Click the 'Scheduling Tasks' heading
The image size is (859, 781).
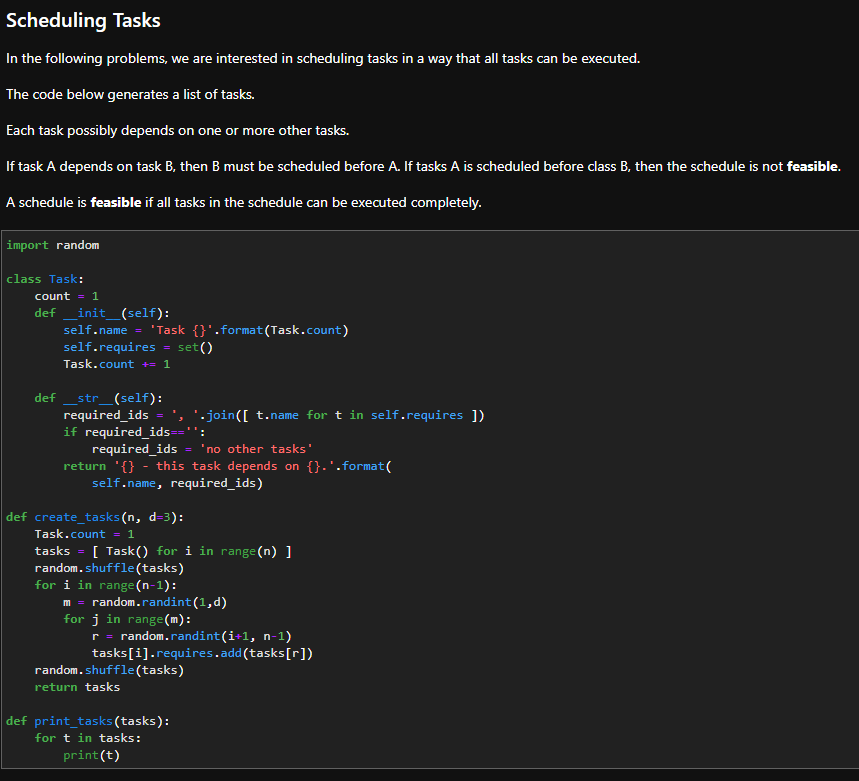(x=83, y=20)
